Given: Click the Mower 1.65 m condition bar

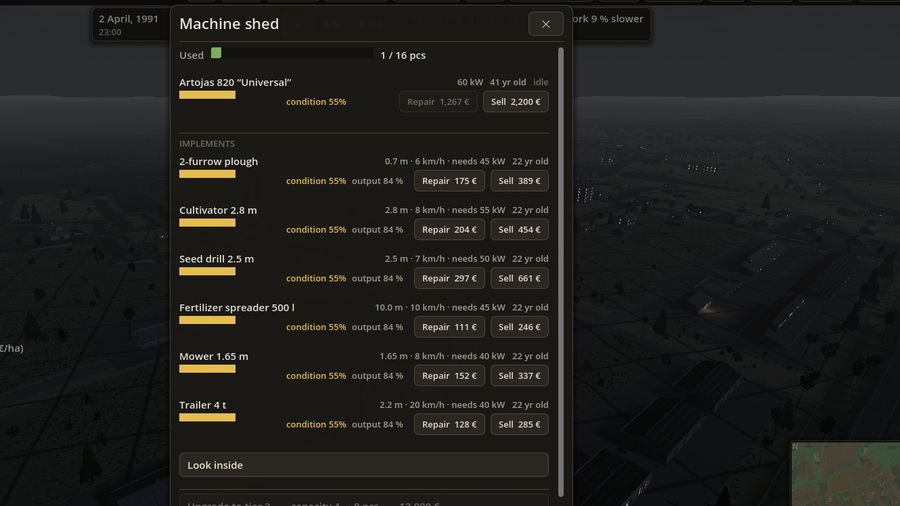Looking at the screenshot, I should 207,369.
